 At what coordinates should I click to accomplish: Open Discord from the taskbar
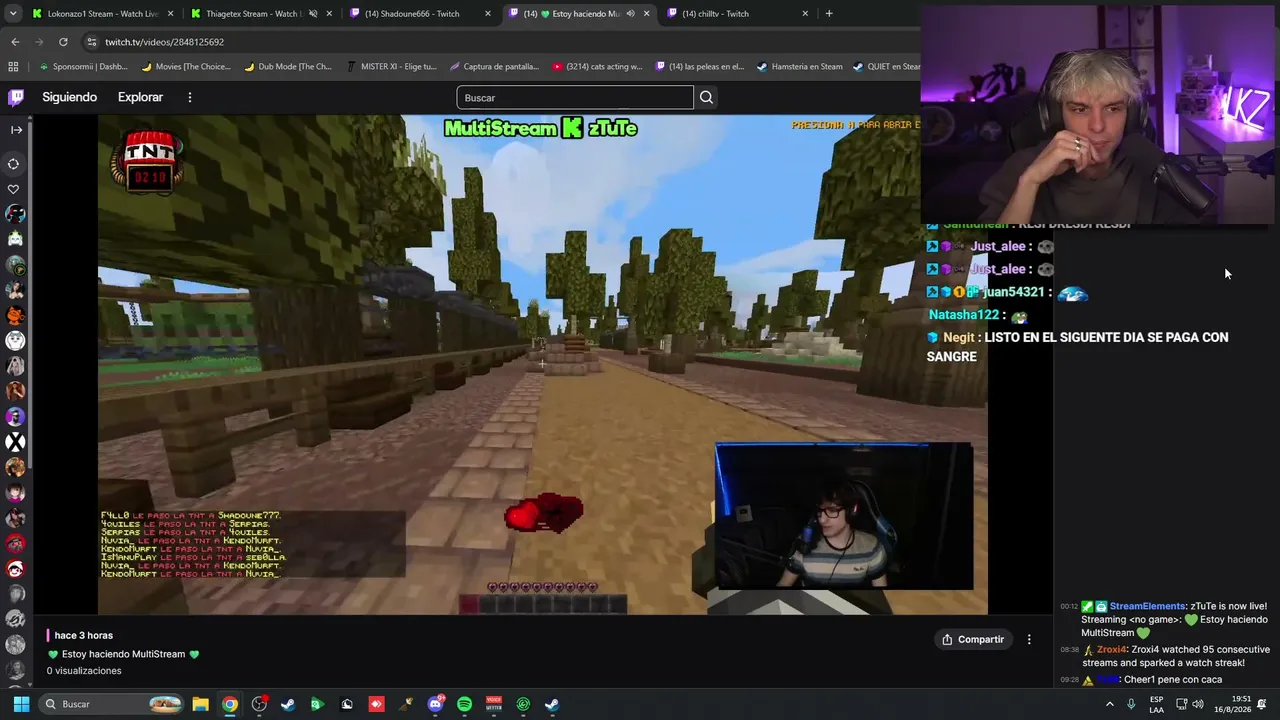435,704
